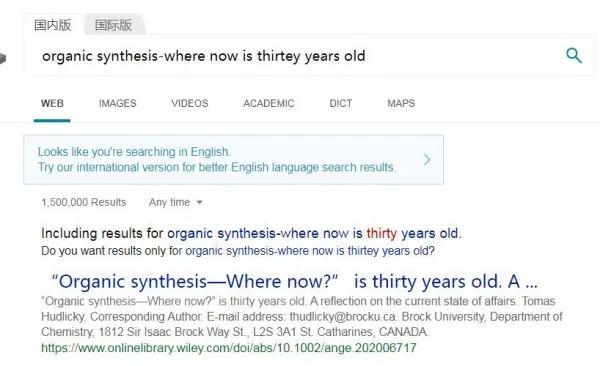Screen dimensions: 600x366
Task: Search only for original thirtey query link
Action: 310,251
